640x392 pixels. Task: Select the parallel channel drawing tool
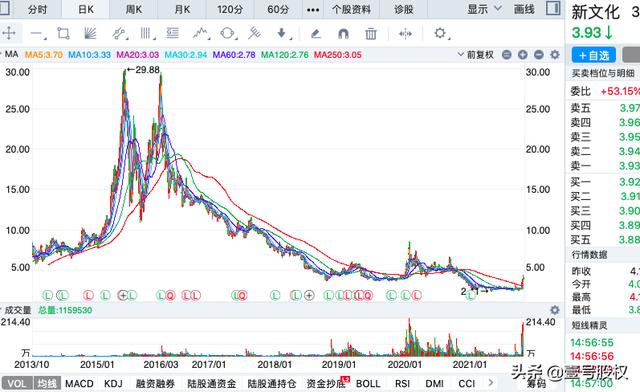tap(119, 33)
